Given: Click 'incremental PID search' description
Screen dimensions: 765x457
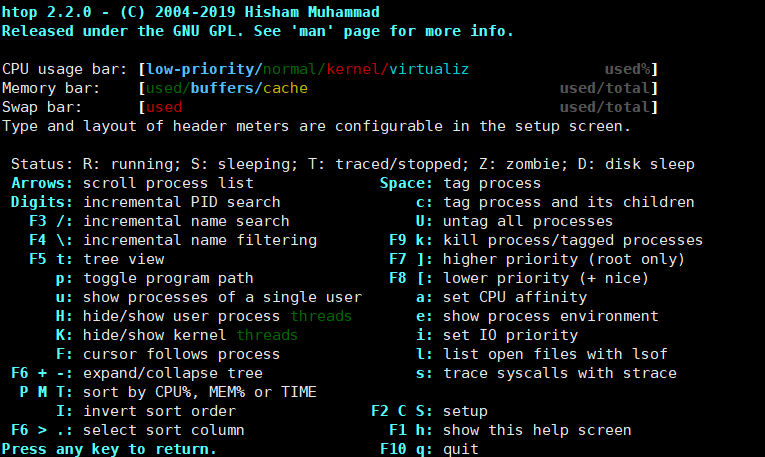Looking at the screenshot, I should [182, 202].
